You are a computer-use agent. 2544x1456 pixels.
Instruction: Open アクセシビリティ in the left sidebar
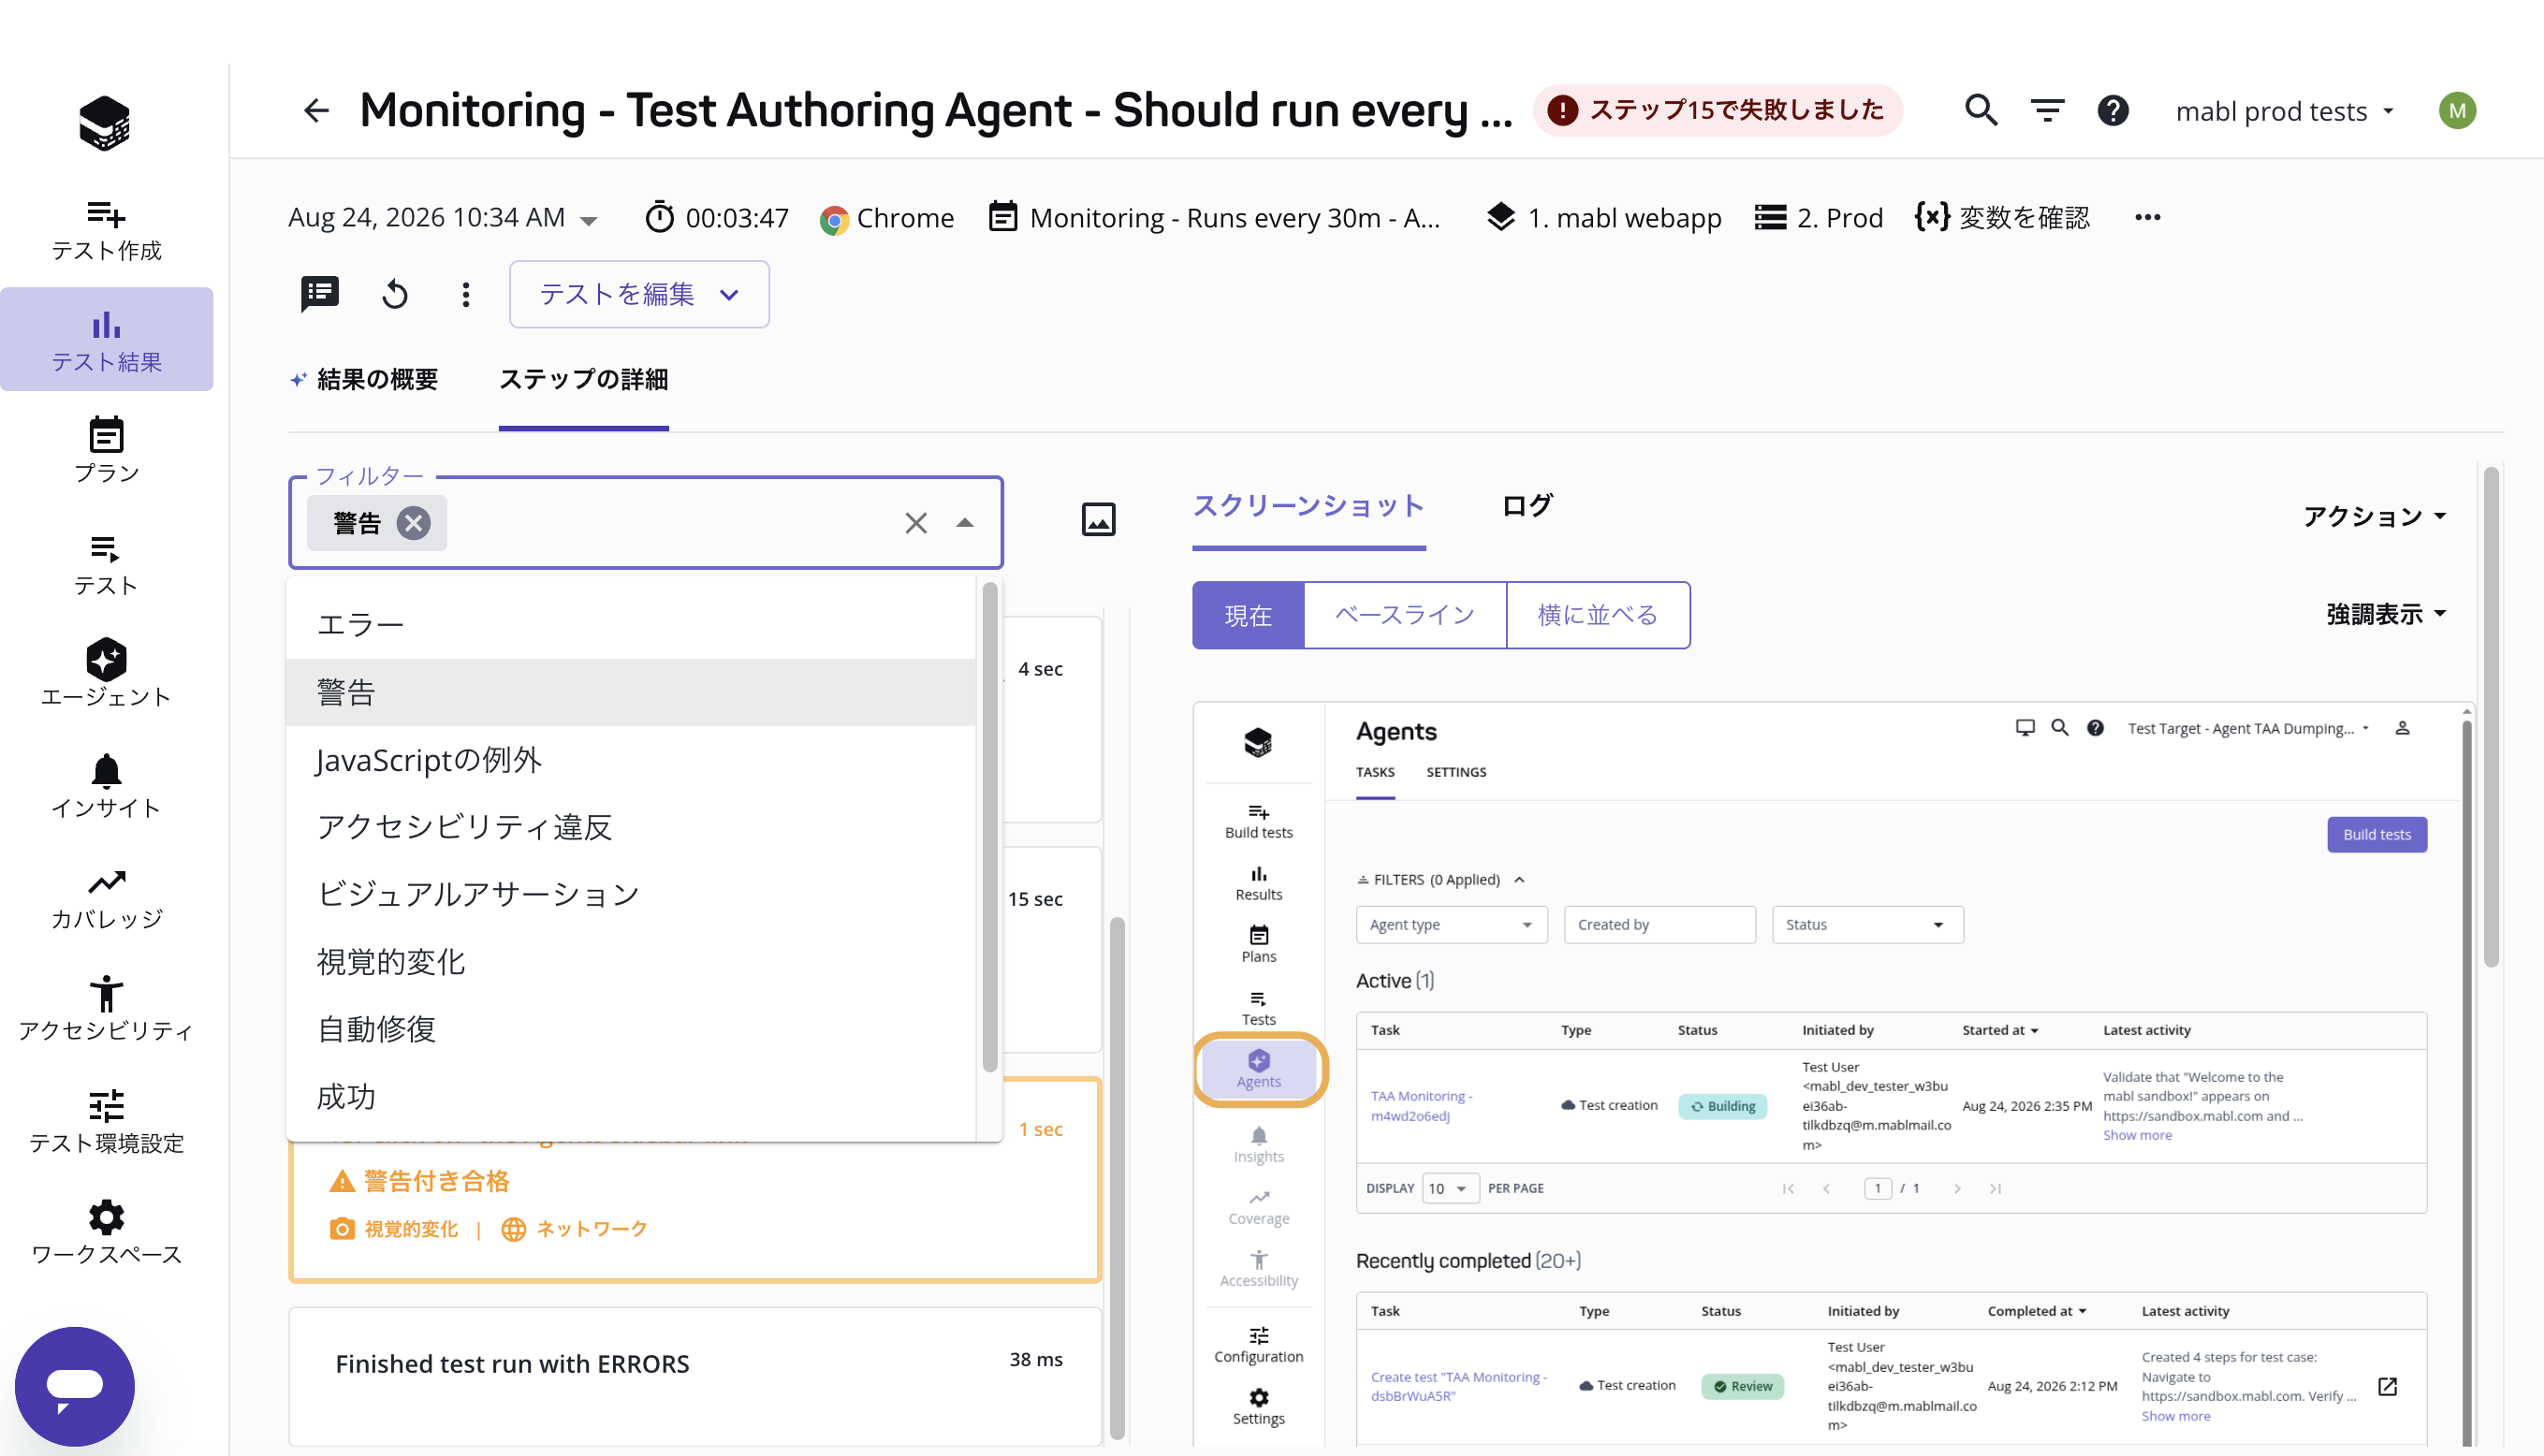point(106,1009)
